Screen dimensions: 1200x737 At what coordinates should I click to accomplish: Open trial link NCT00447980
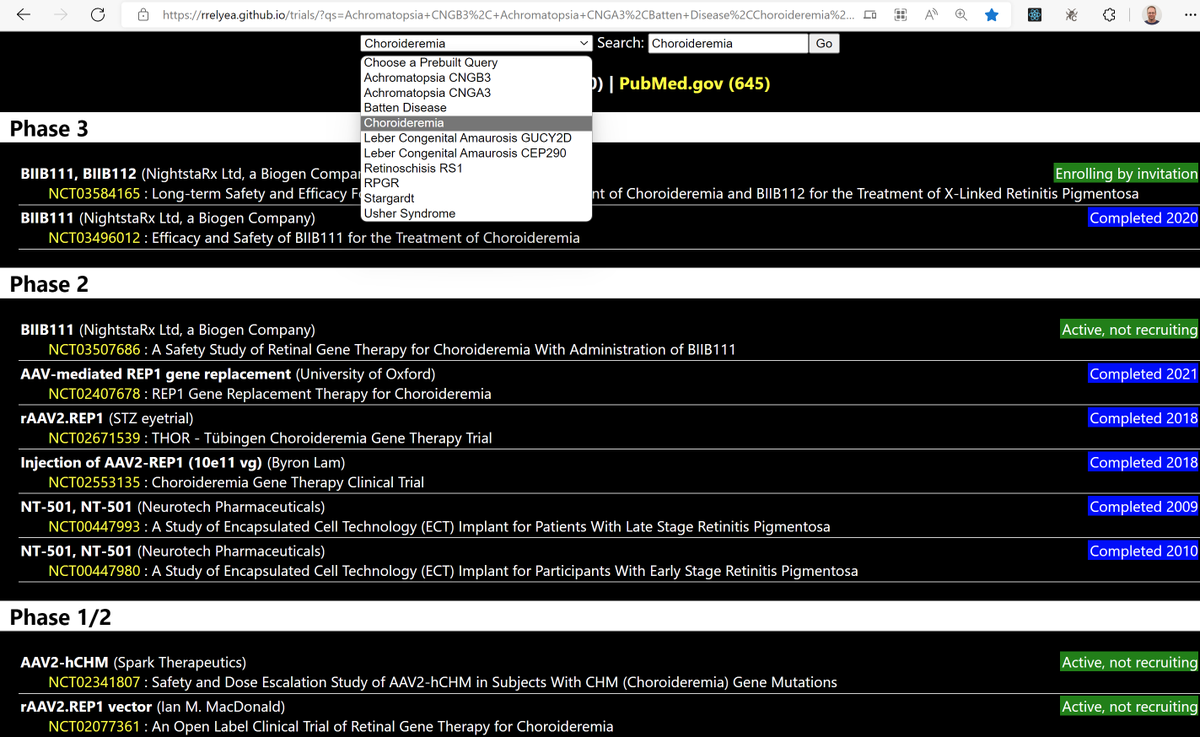94,571
